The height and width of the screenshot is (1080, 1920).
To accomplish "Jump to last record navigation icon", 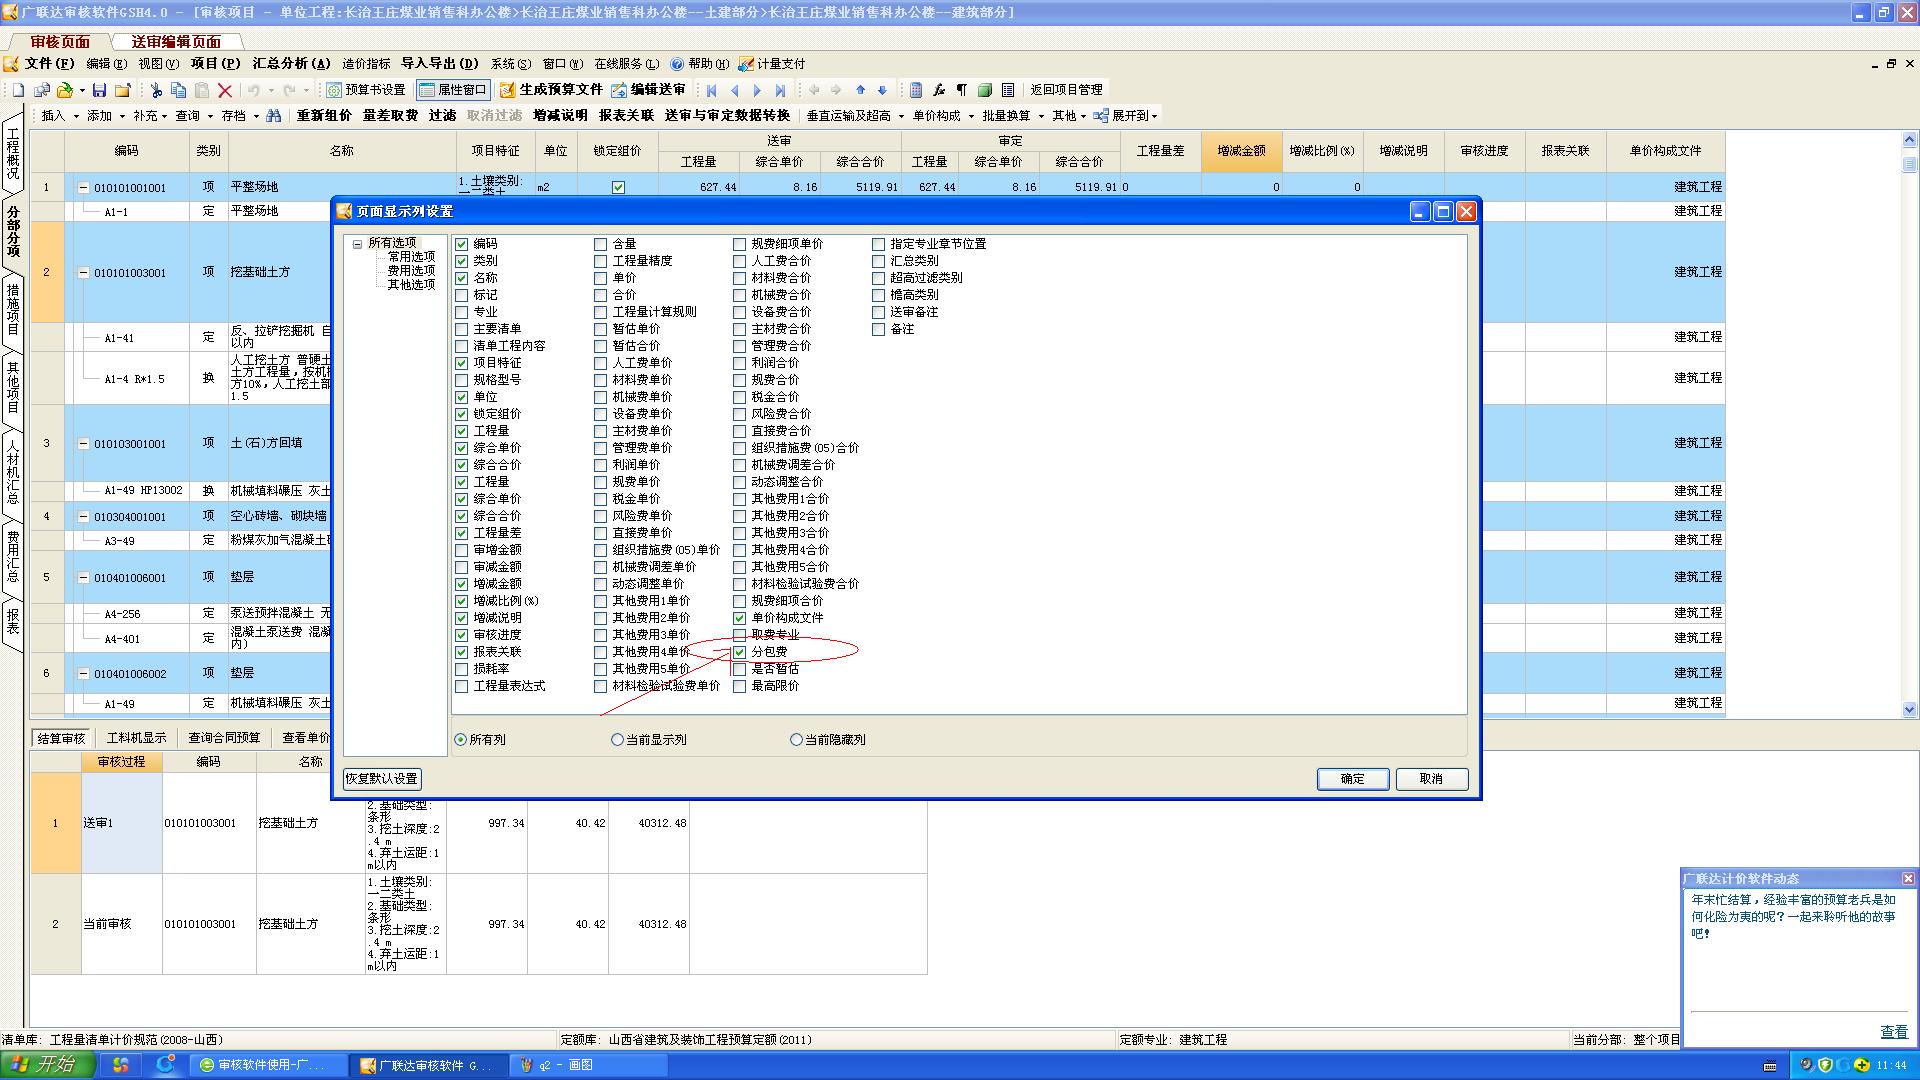I will click(780, 90).
